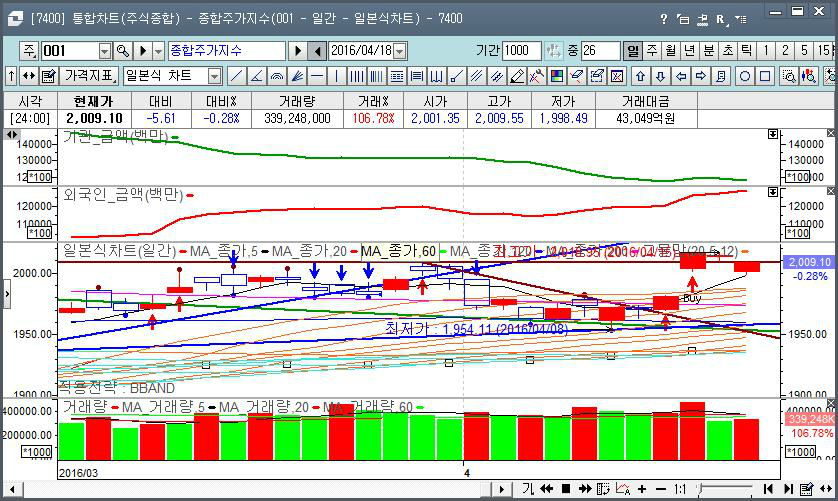Open the color palette icon in toolbar

[557, 76]
